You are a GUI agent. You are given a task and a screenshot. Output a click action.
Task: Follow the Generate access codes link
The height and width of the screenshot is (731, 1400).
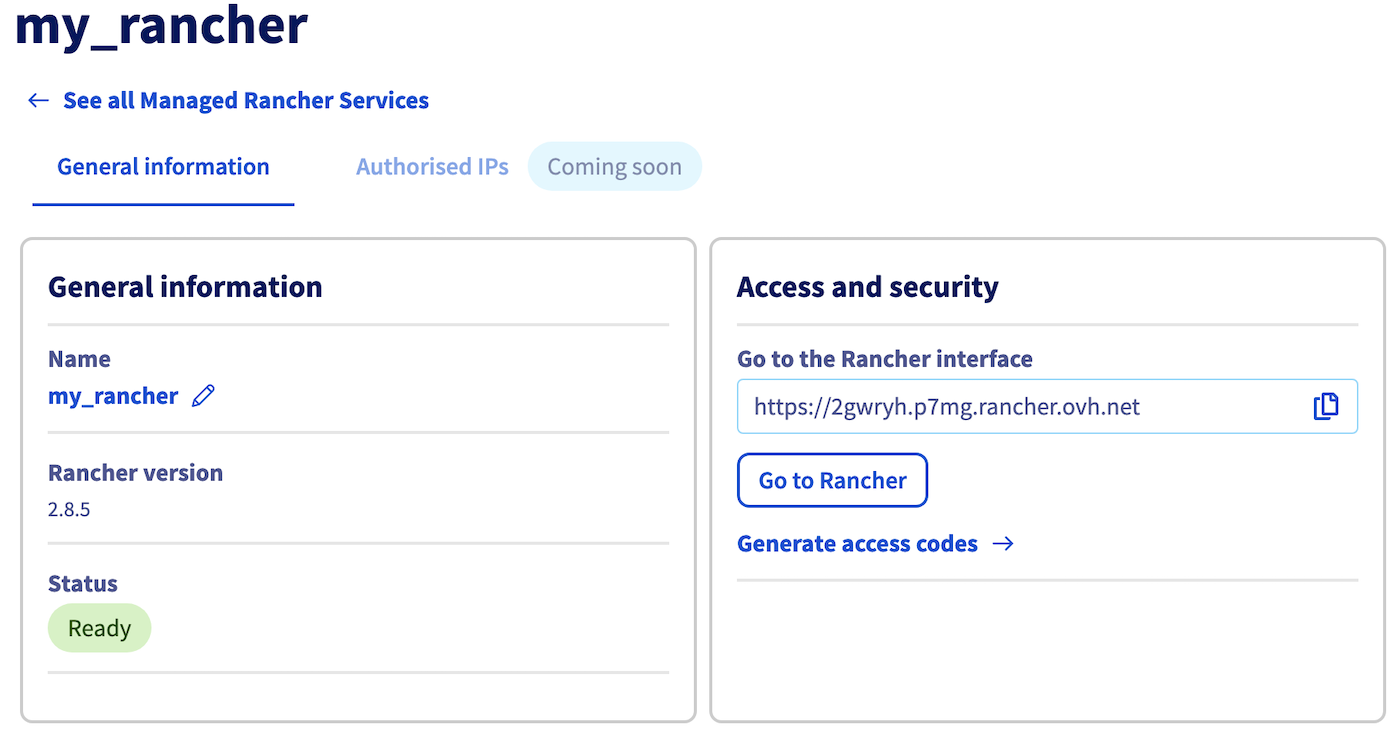coord(857,544)
